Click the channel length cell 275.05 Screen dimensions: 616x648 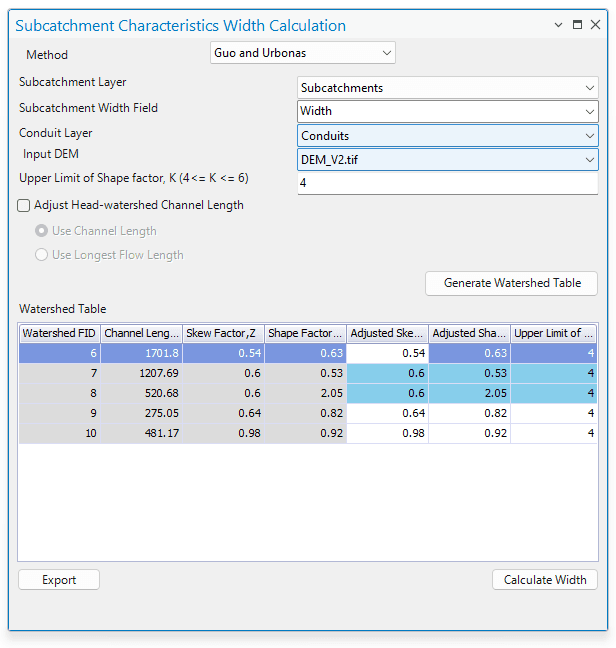(x=141, y=413)
